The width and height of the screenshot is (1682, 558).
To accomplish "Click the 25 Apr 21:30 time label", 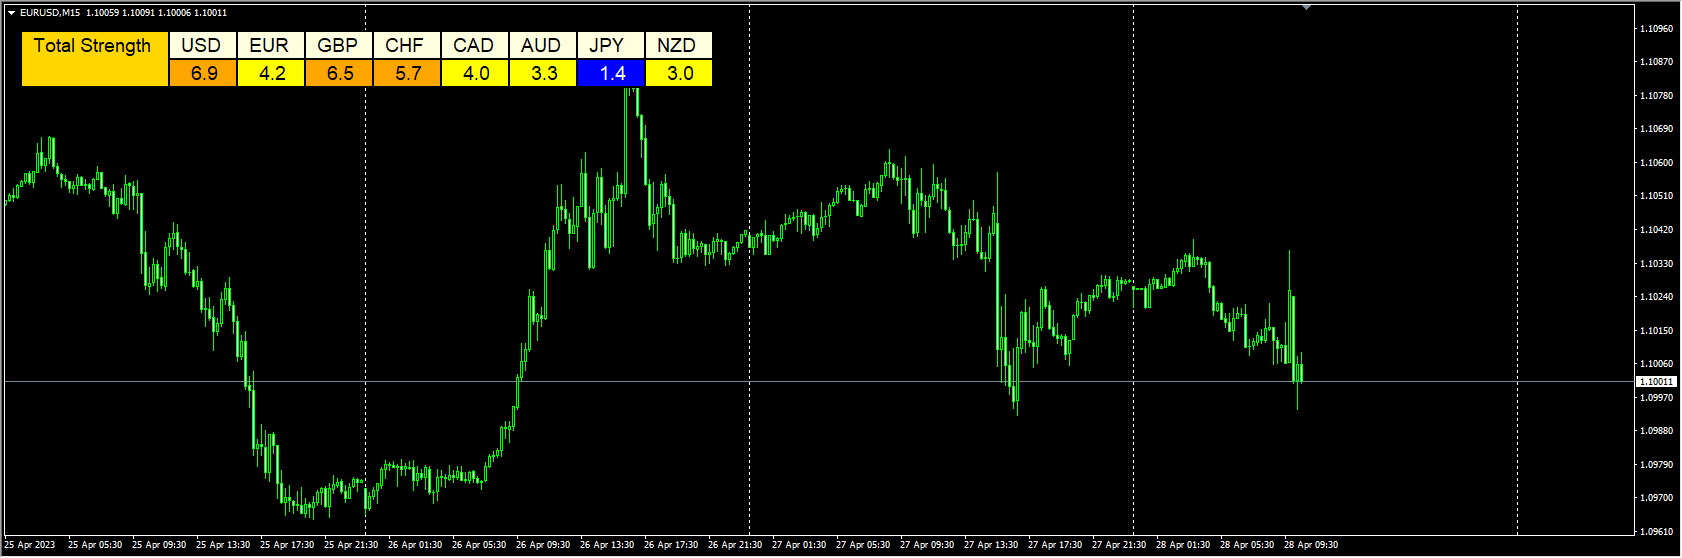I will point(351,545).
